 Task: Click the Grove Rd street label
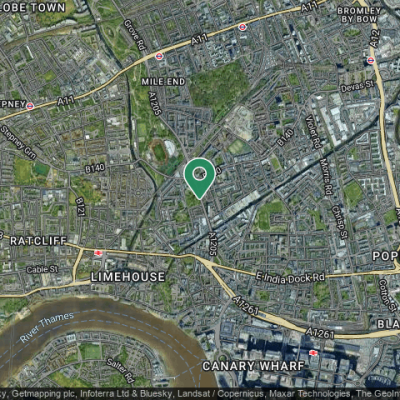pos(135,35)
